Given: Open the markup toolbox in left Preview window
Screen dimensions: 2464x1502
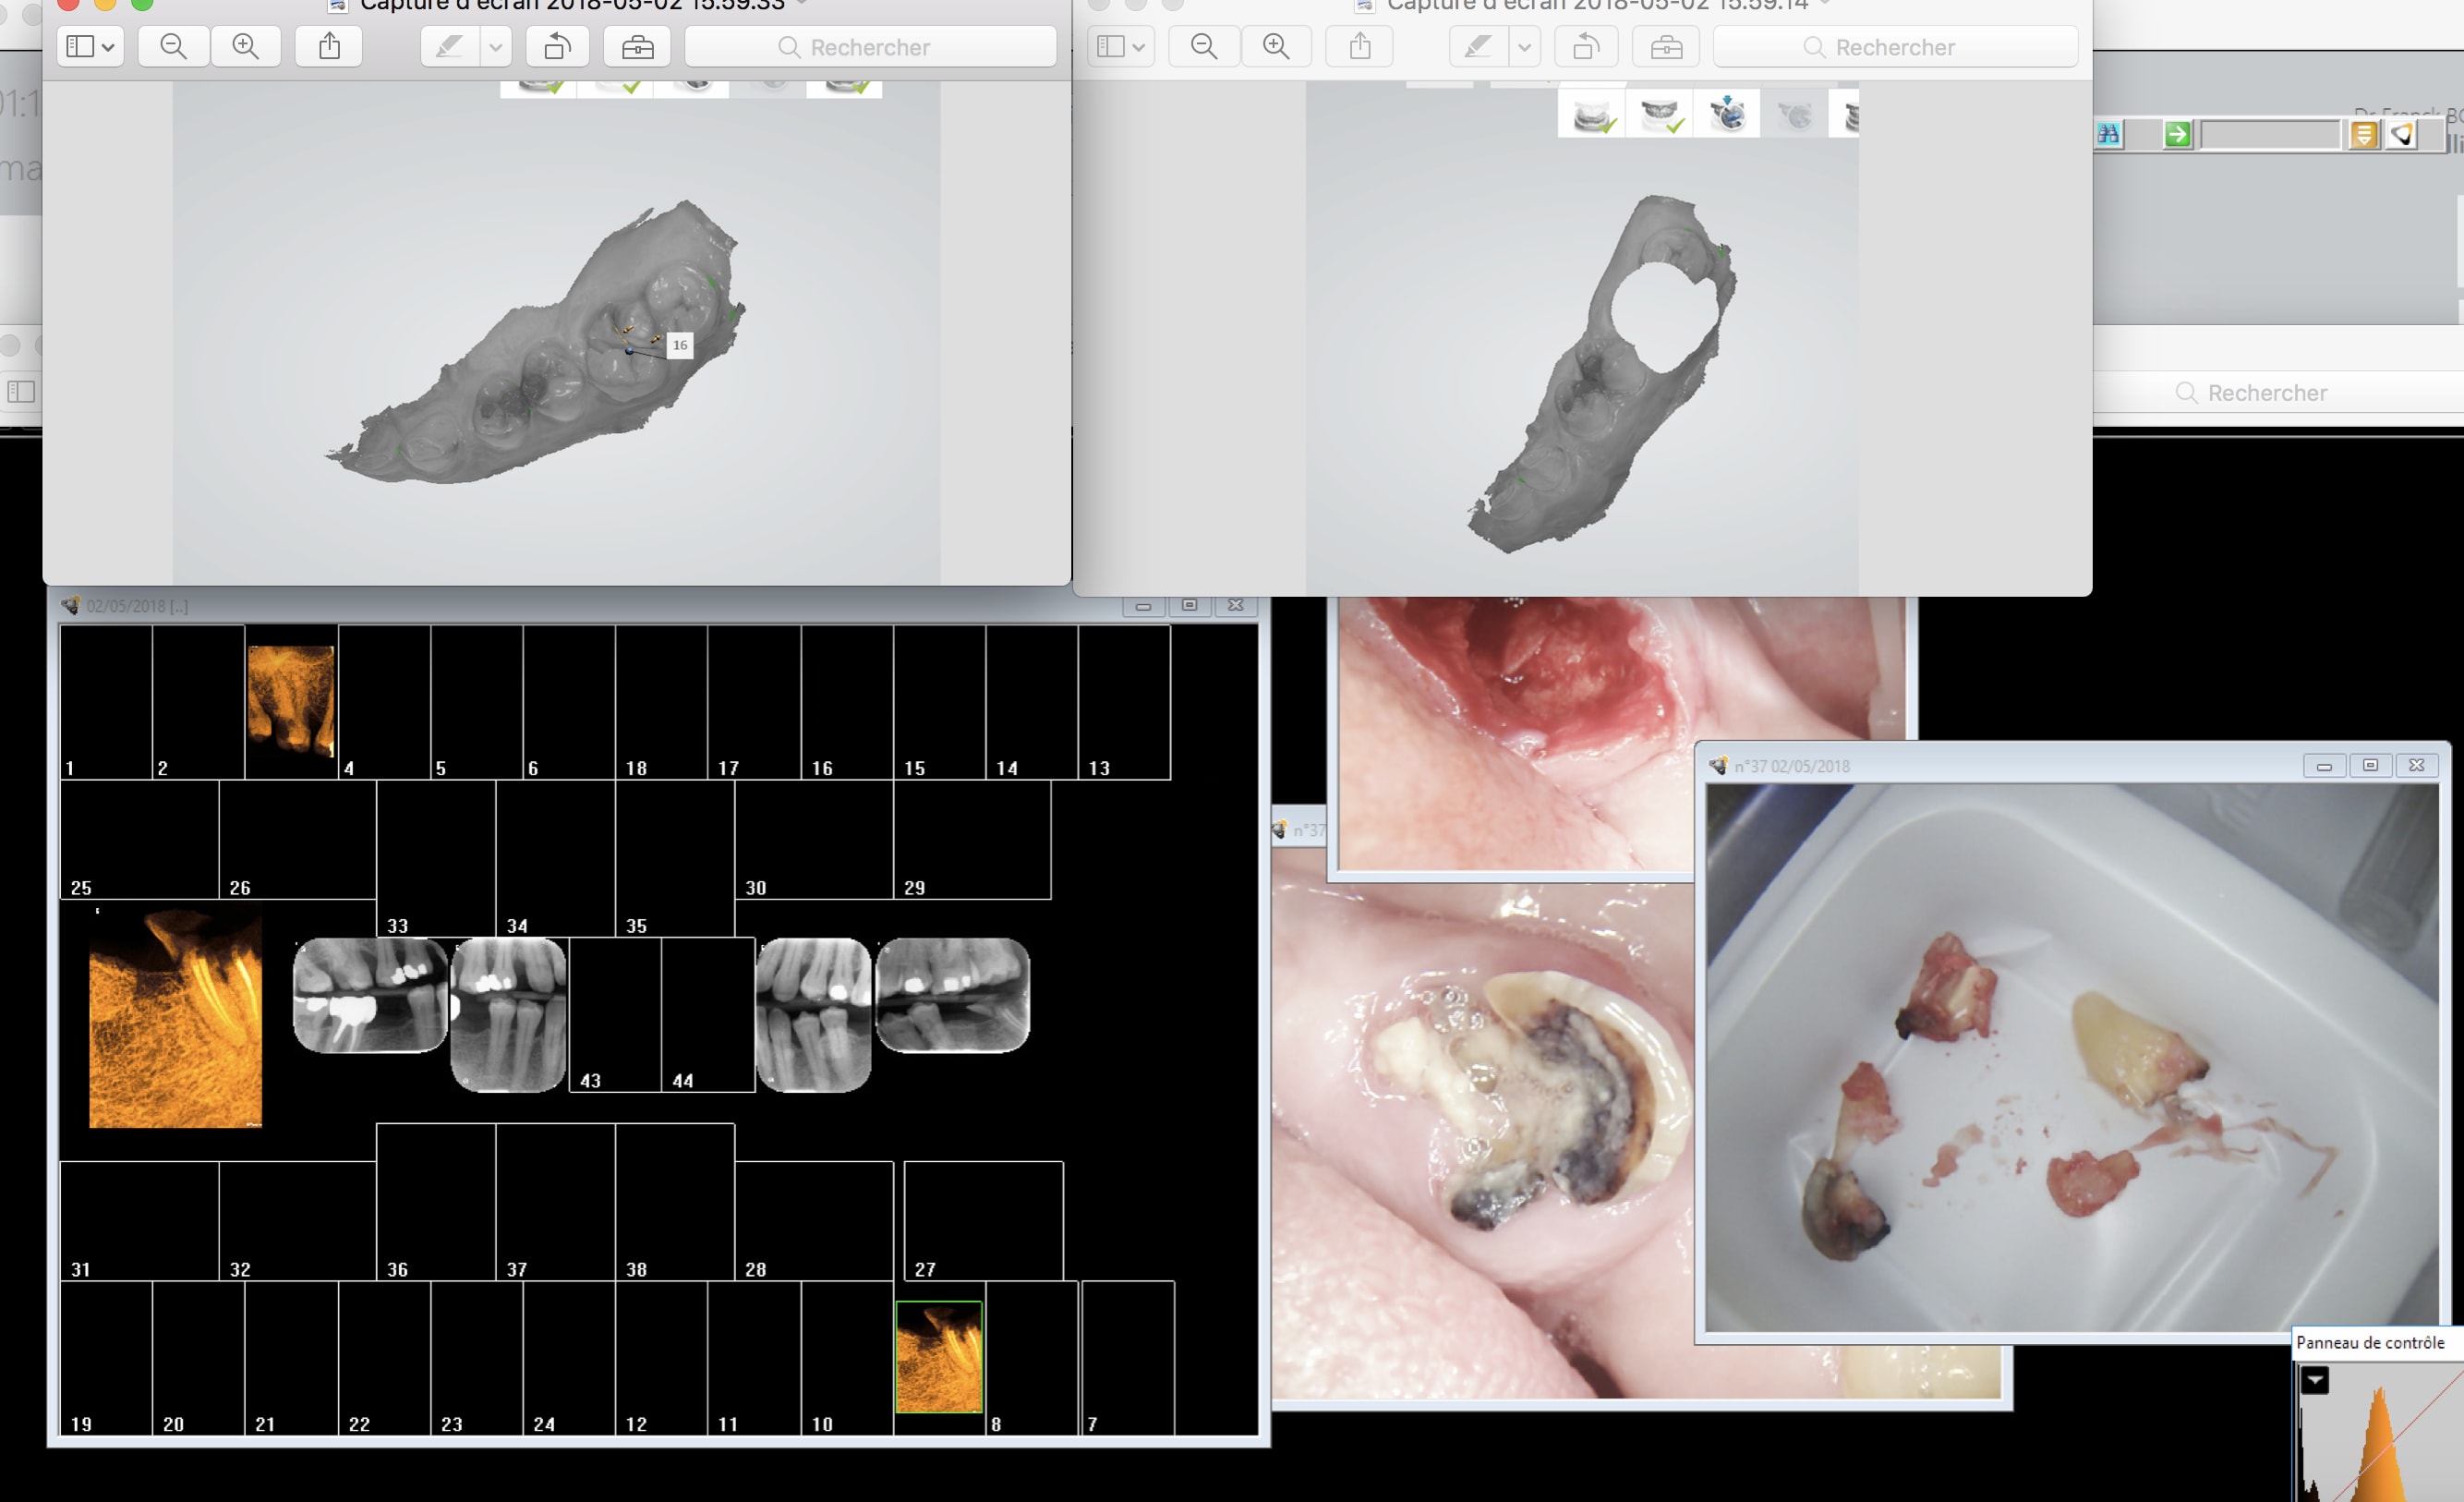Looking at the screenshot, I should coord(637,47).
